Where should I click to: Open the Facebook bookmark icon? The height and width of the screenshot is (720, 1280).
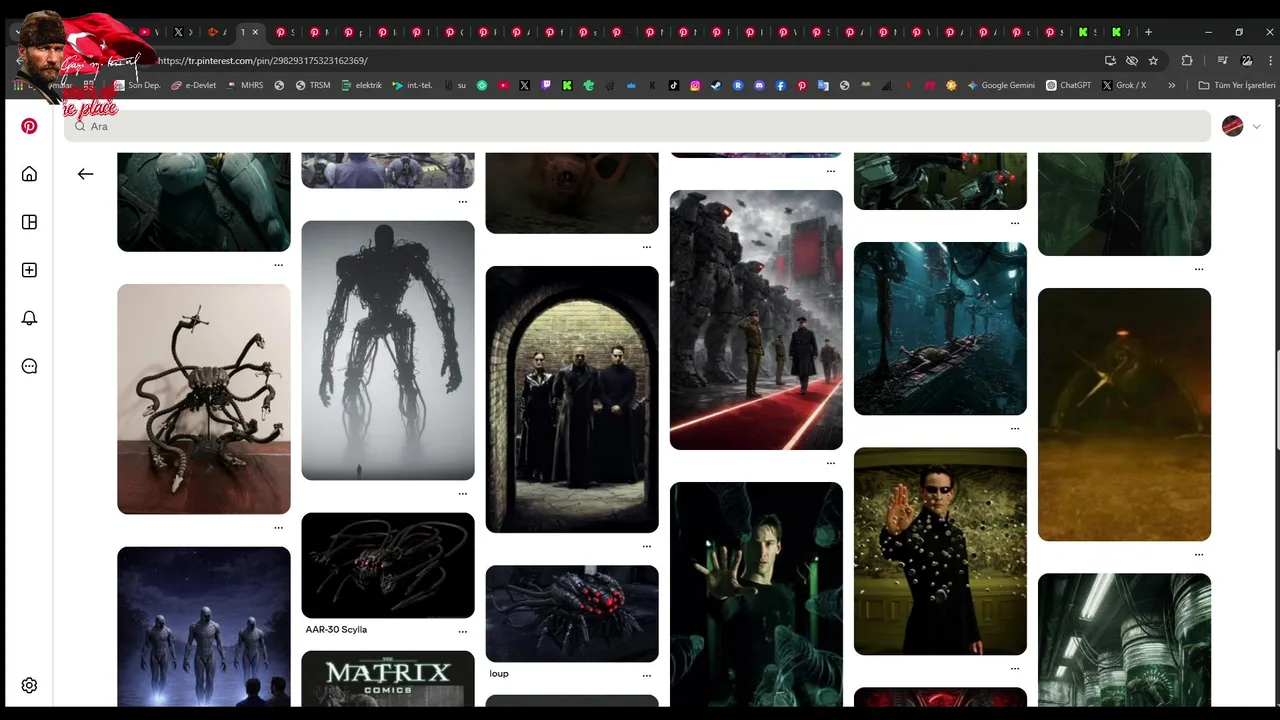pos(780,86)
